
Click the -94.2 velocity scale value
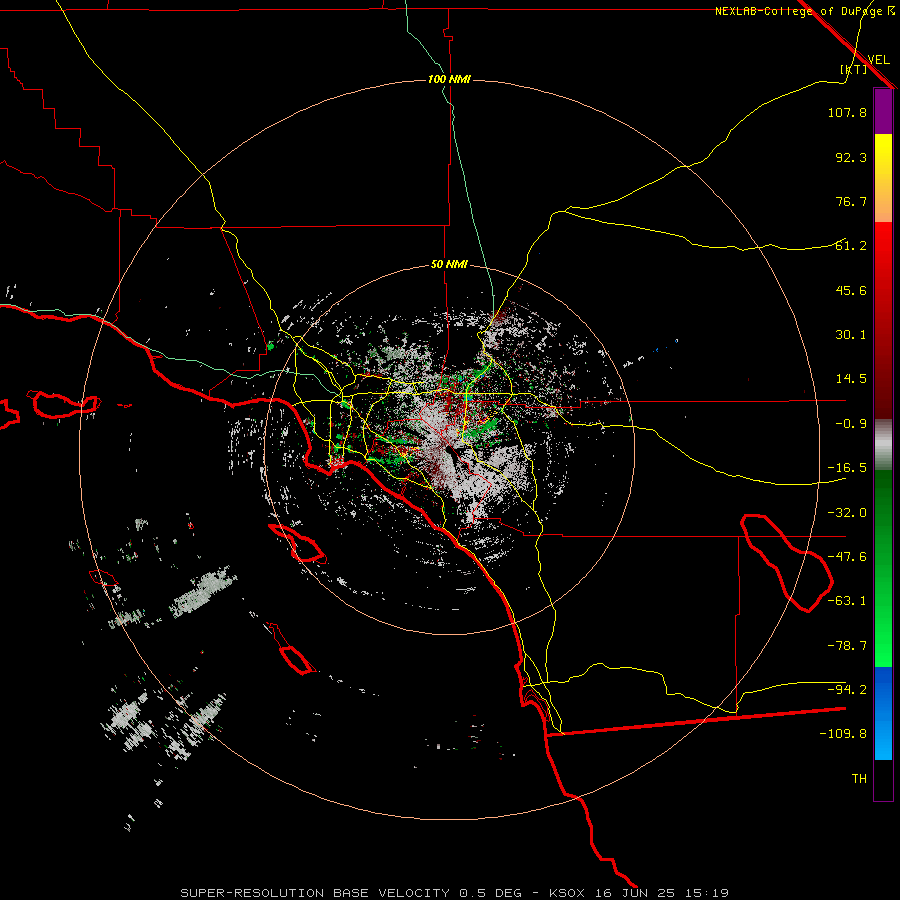tap(847, 689)
